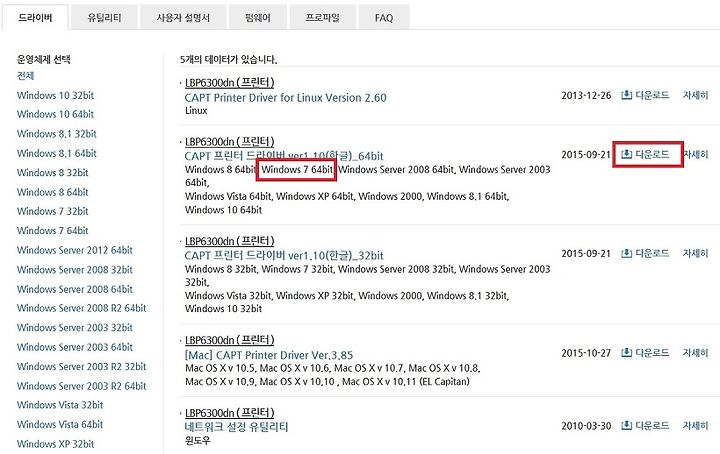This screenshot has width=720, height=454.
Task: Click LBP6300dn (프린터) heading above Linux driver
Action: tap(230, 83)
